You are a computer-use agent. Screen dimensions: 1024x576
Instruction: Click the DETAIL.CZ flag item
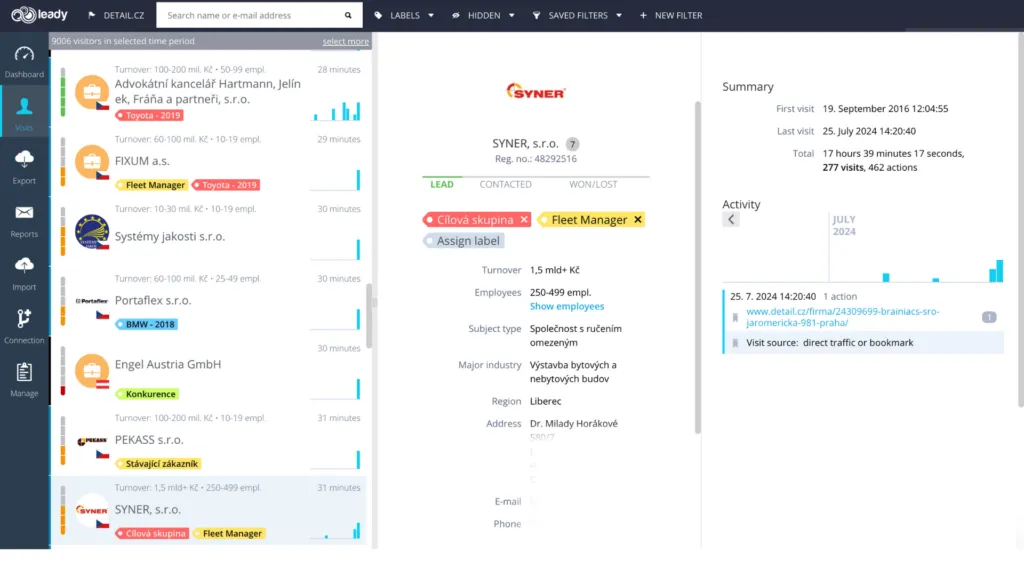[x=116, y=15]
